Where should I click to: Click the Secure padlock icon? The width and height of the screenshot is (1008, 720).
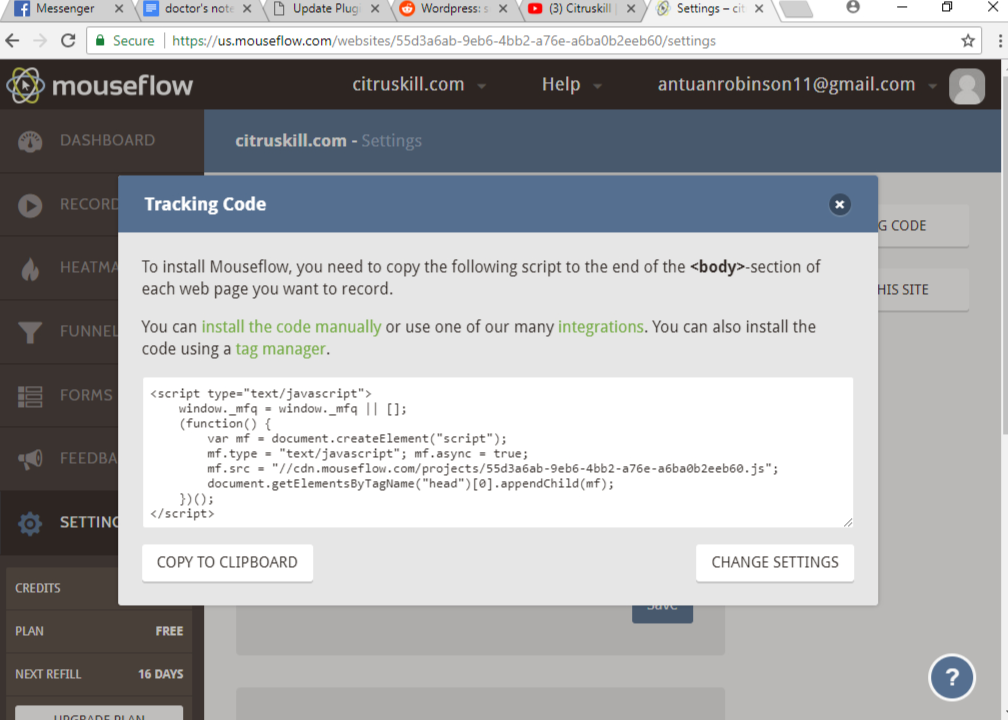100,40
